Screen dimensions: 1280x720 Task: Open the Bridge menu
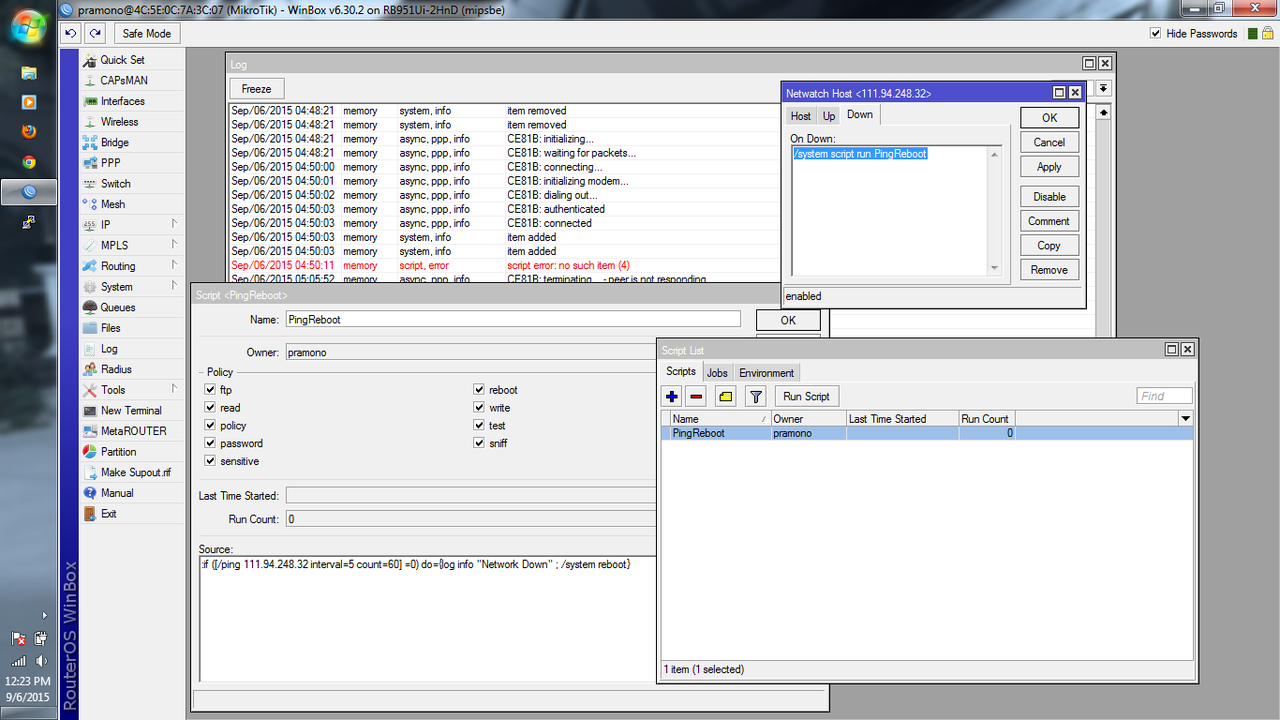pos(114,142)
